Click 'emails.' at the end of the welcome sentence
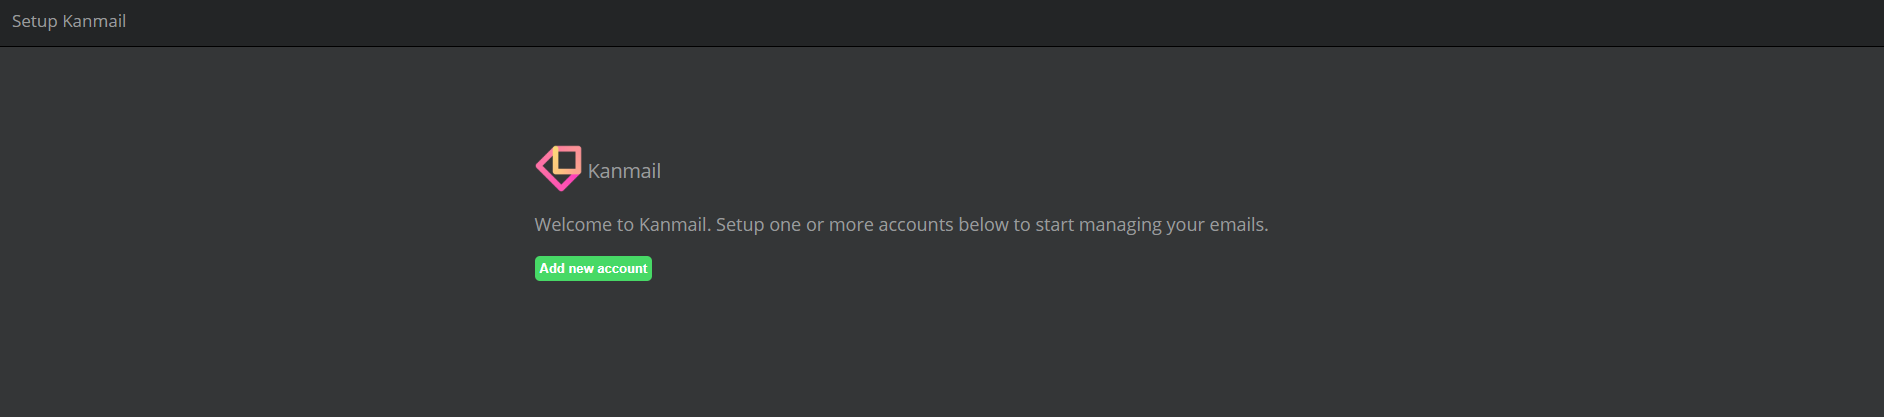The width and height of the screenshot is (1884, 417). click(1239, 224)
